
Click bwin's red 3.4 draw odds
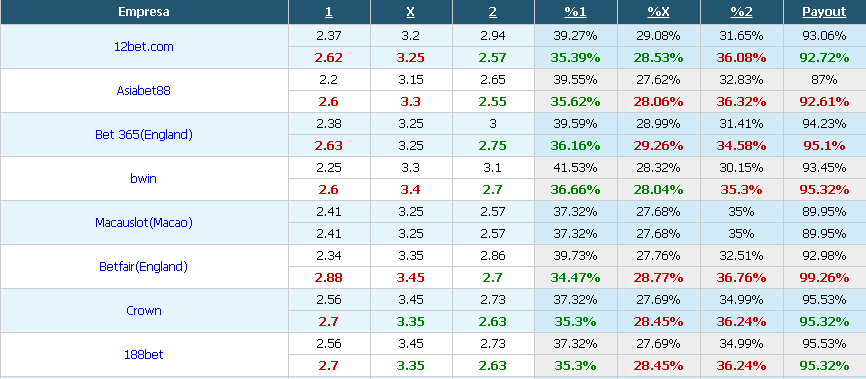click(411, 190)
